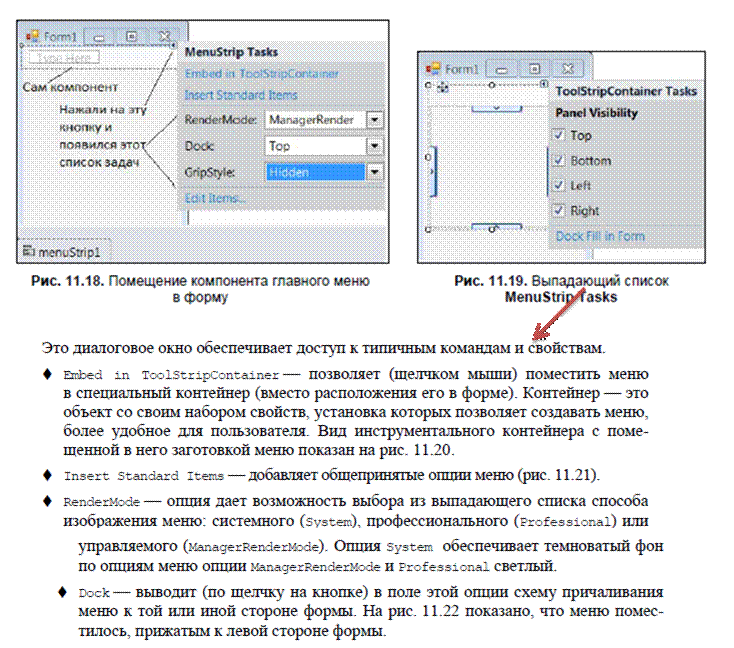This screenshot has height=648, width=734.
Task: Click the Рис. 11.19 caption text
Action: [x=561, y=289]
